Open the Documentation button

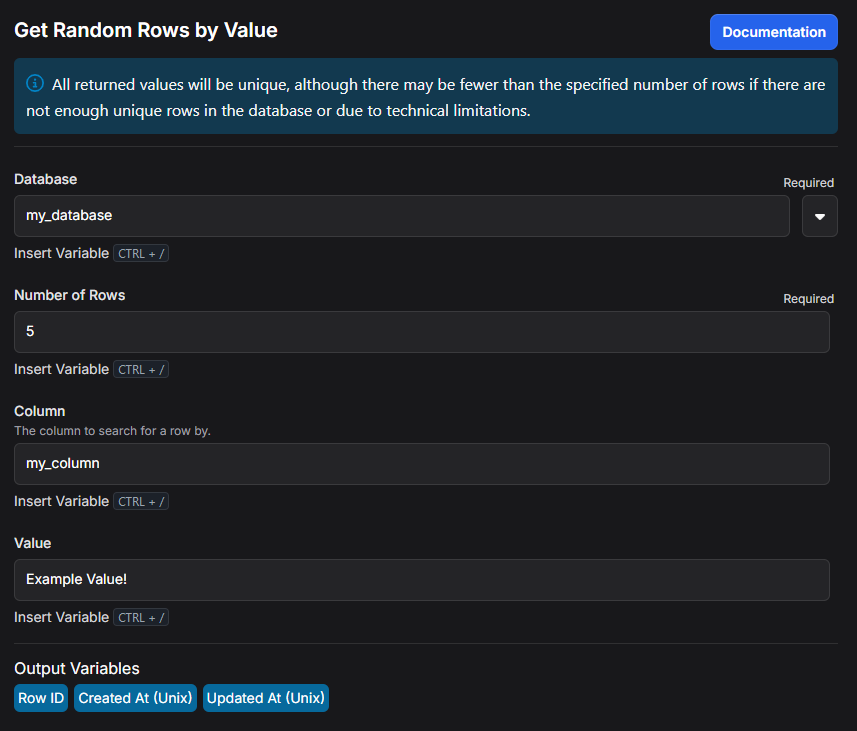[x=773, y=32]
